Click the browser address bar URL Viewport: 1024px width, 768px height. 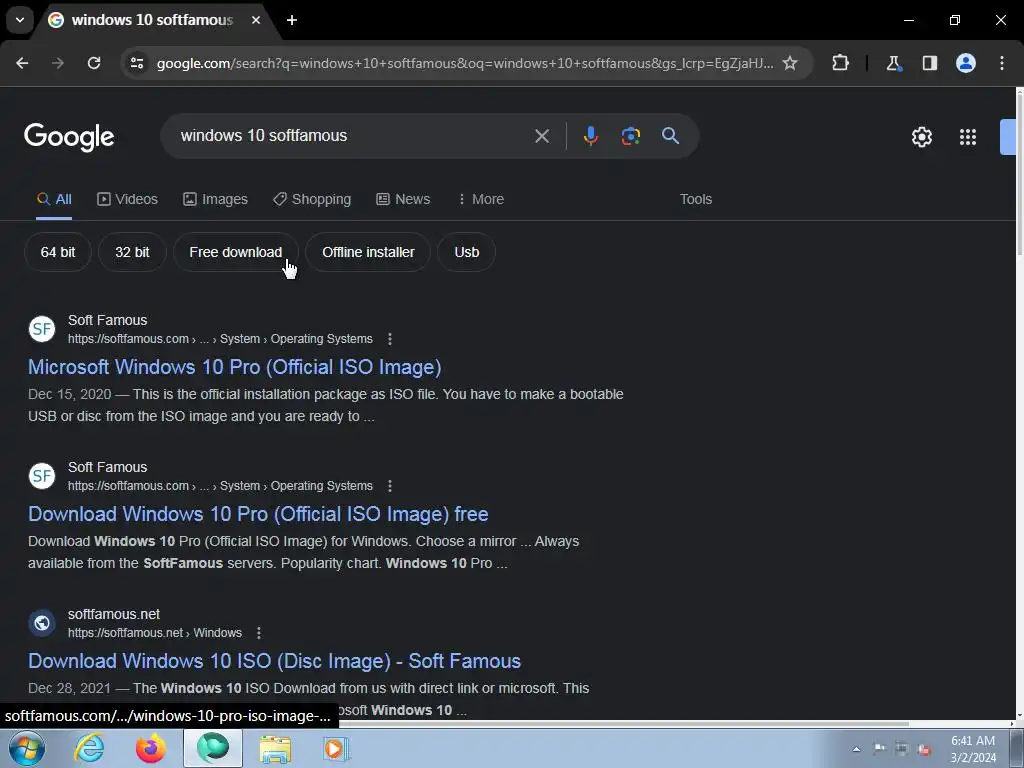(x=465, y=63)
